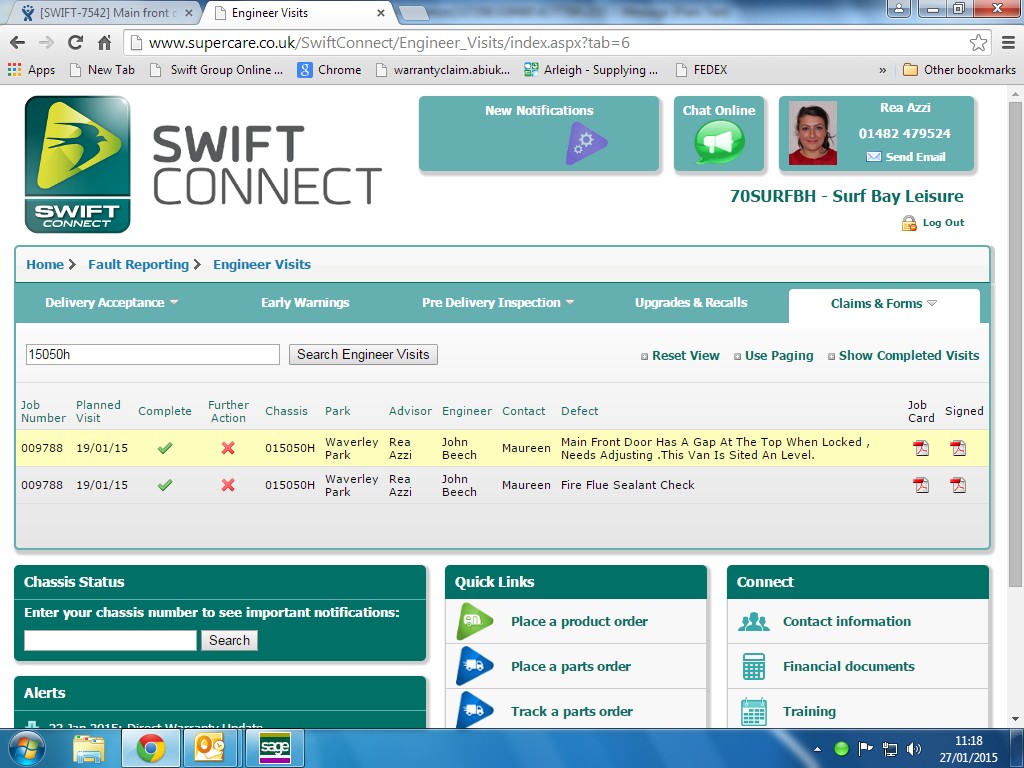
Task: Click the Chat Online megaphone icon
Action: tap(719, 142)
